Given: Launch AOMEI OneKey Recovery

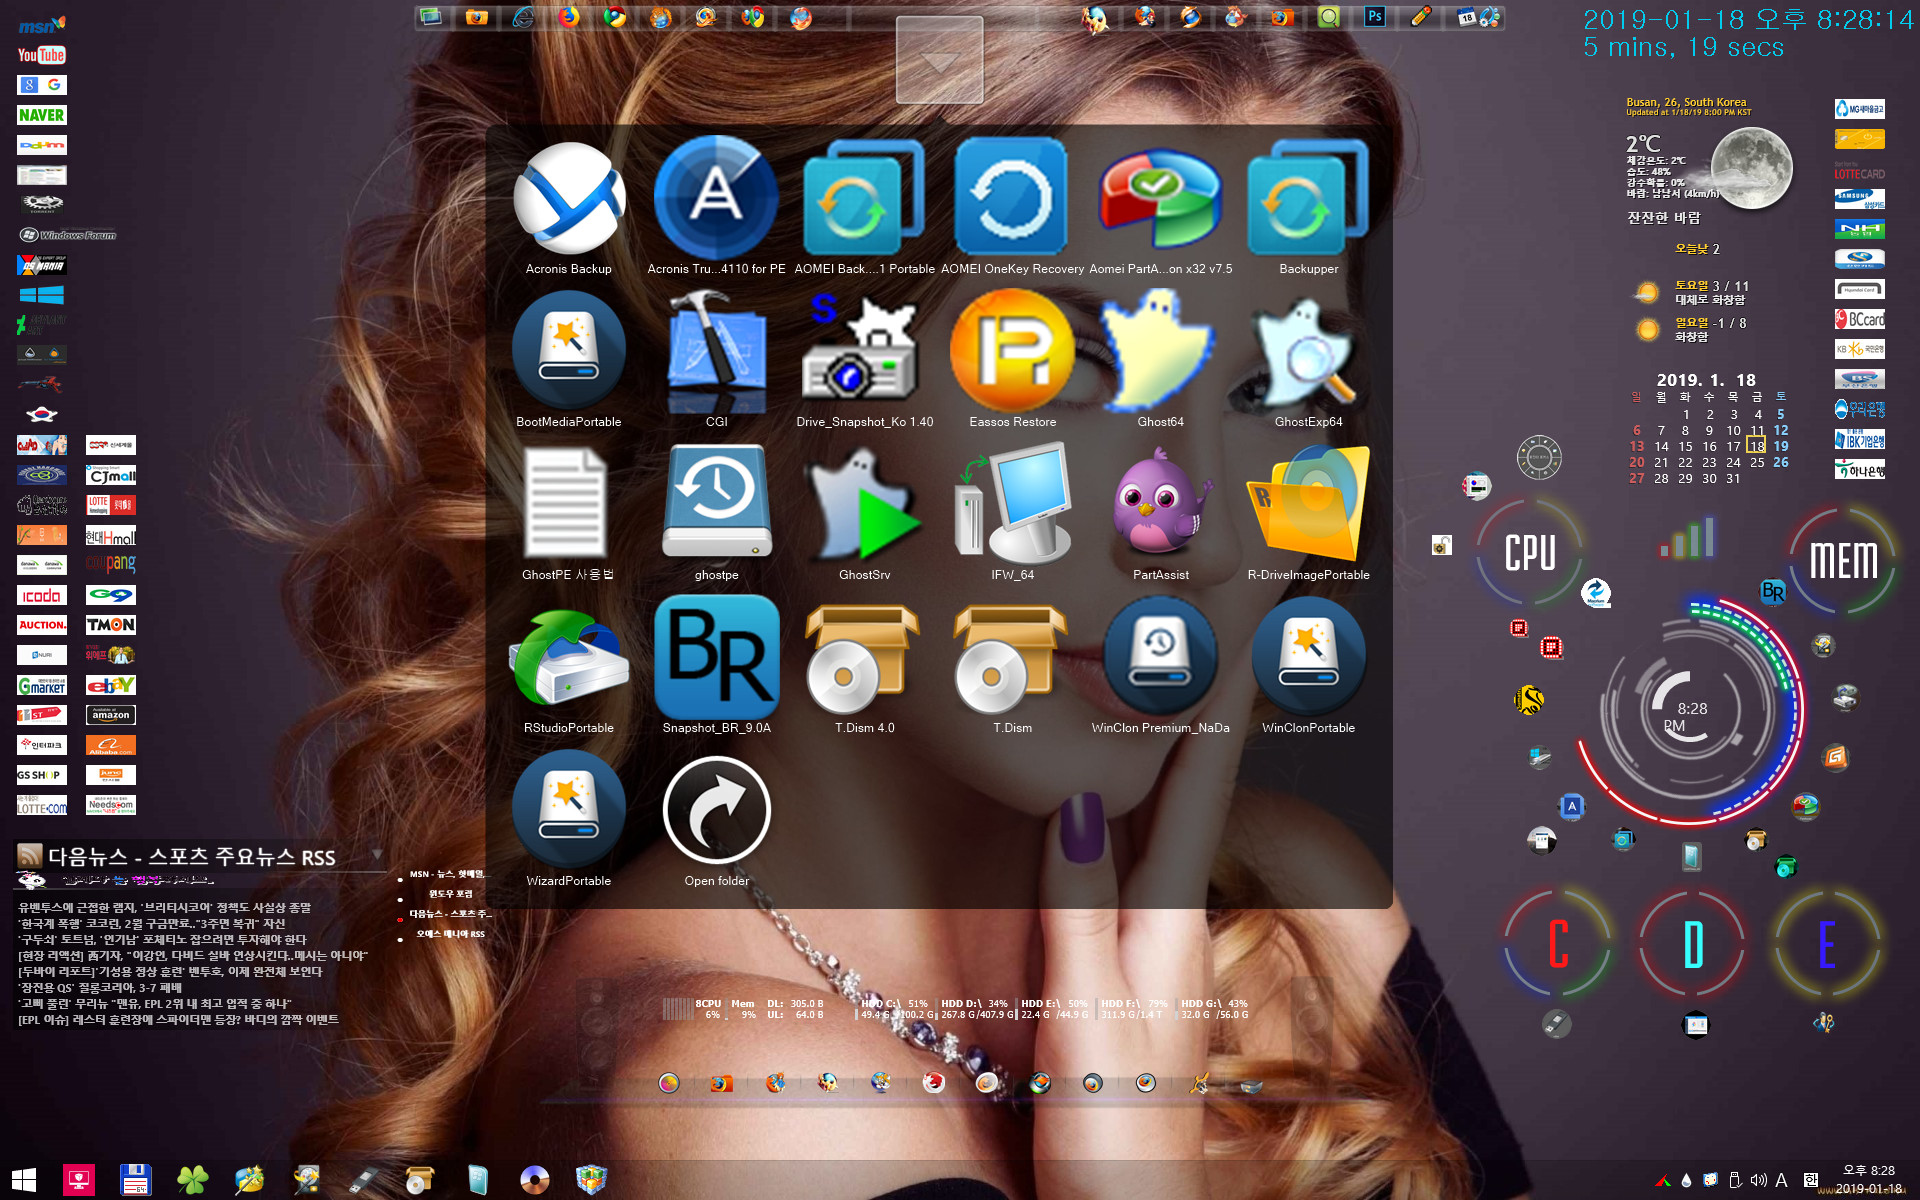Looking at the screenshot, I should [1012, 198].
